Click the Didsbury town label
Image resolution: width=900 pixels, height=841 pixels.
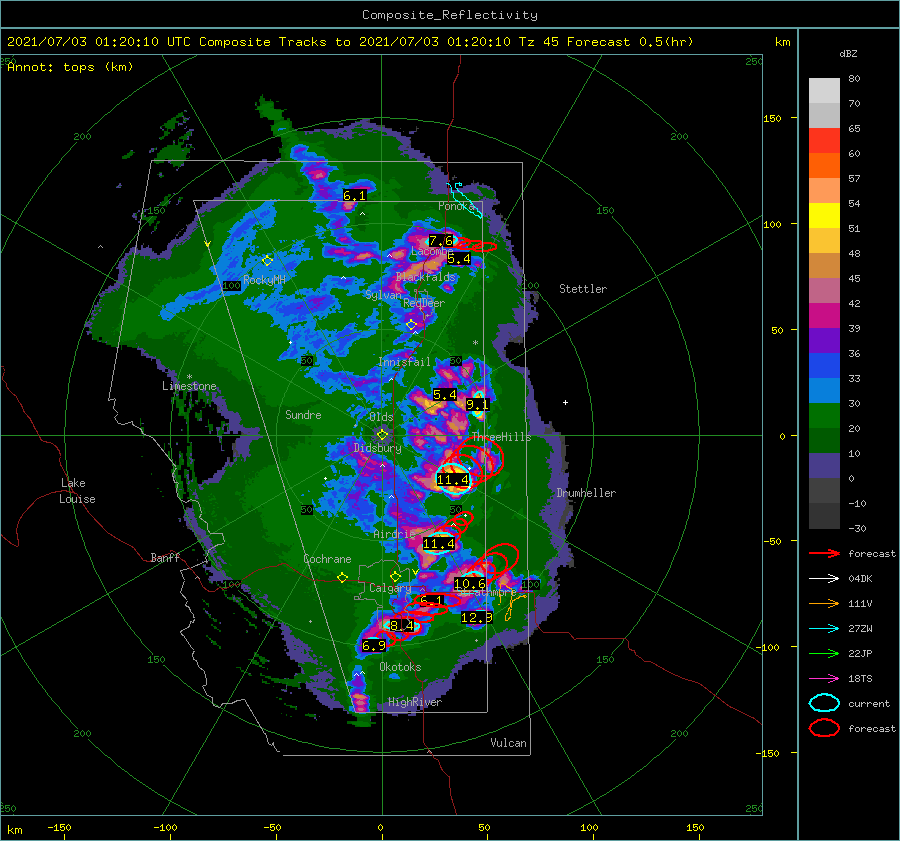[x=377, y=448]
